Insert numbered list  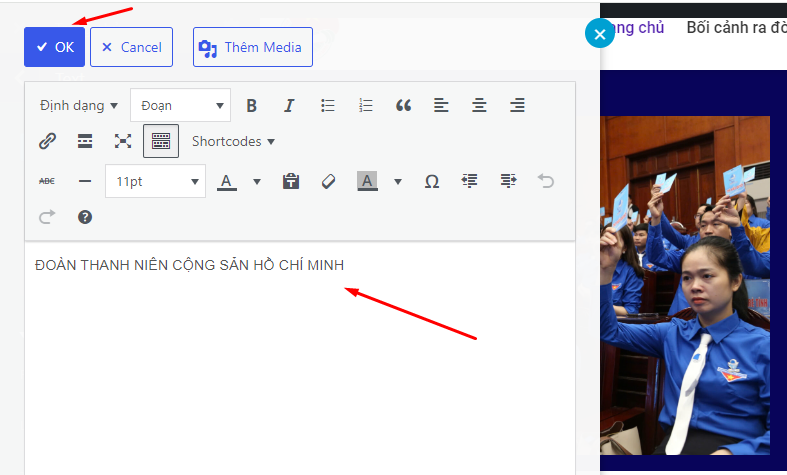click(x=366, y=105)
